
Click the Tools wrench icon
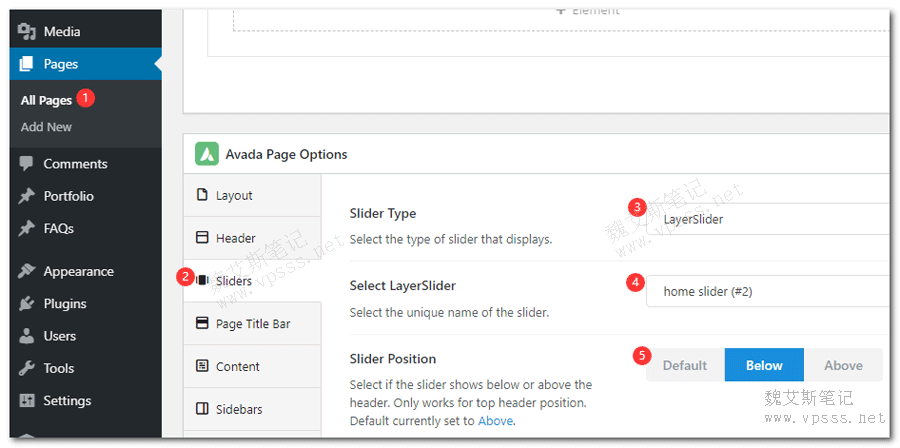[27, 368]
